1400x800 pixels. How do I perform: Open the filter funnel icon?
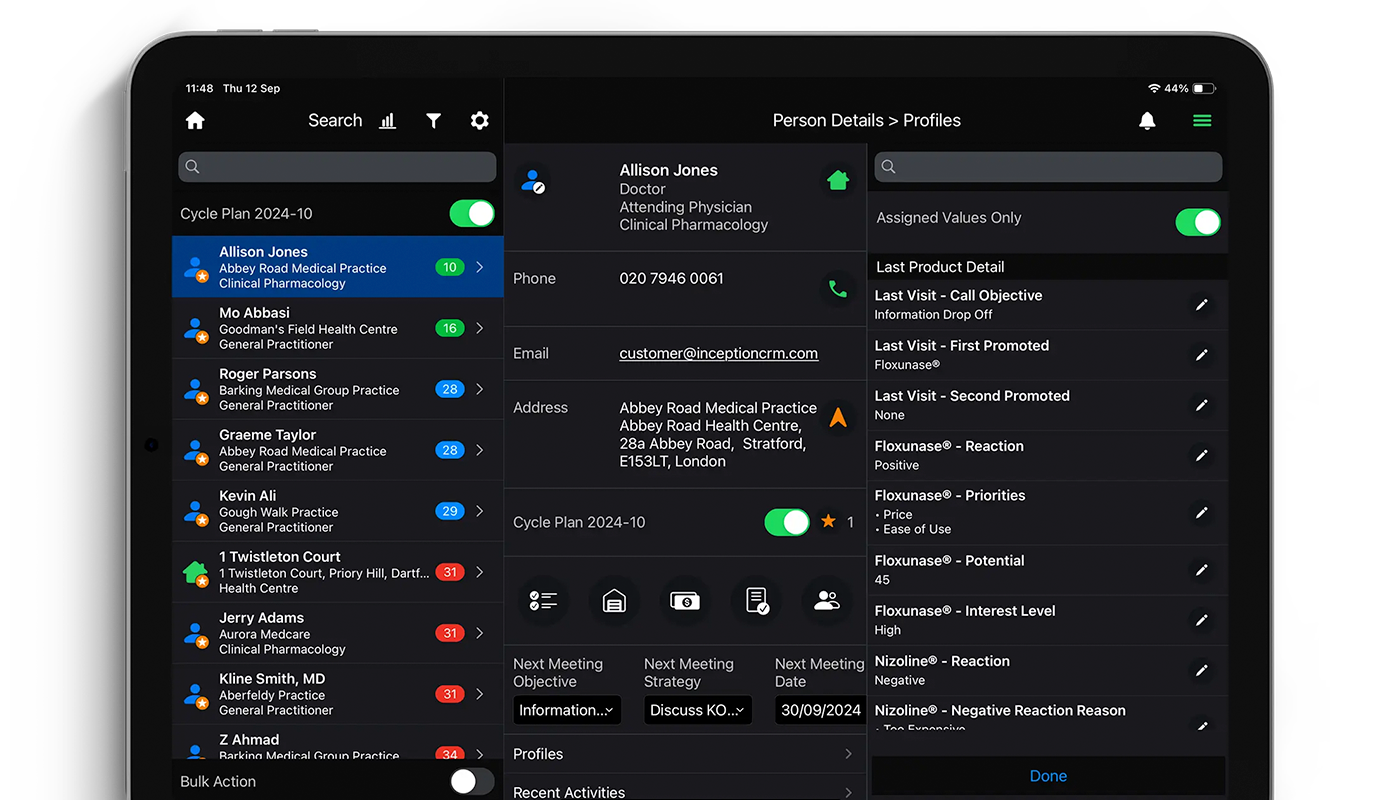(x=433, y=121)
